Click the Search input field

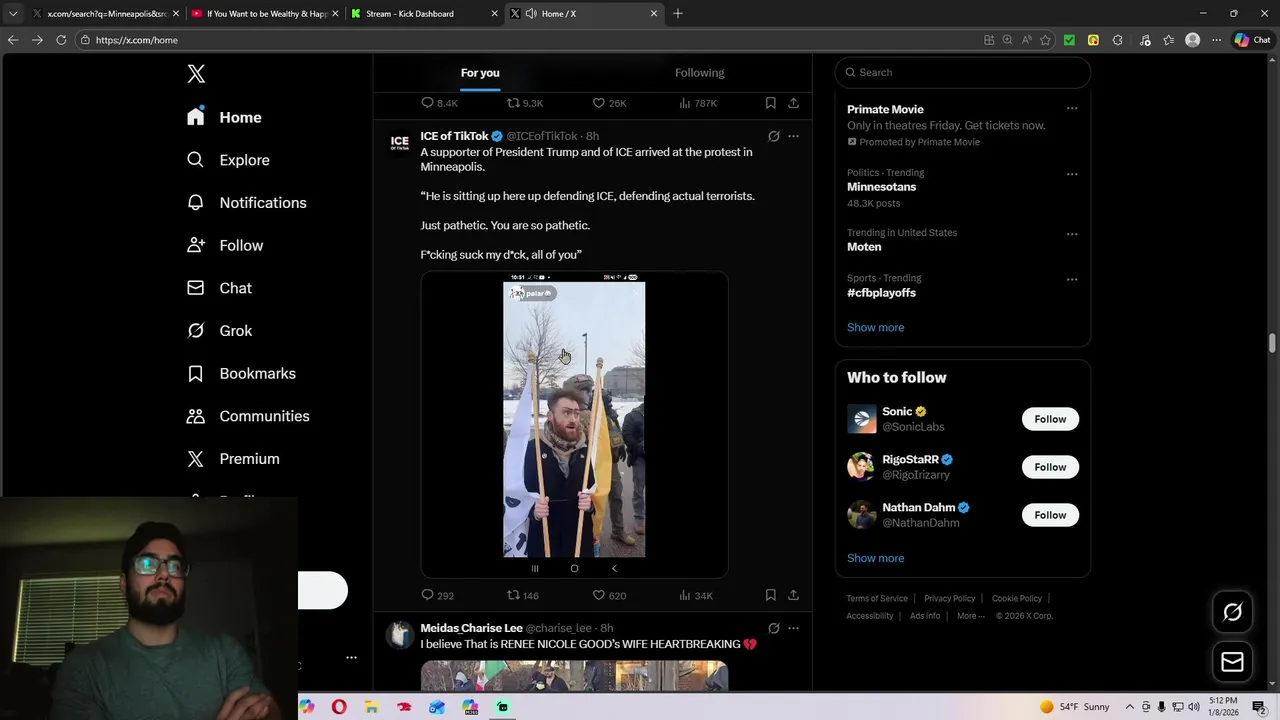(962, 72)
